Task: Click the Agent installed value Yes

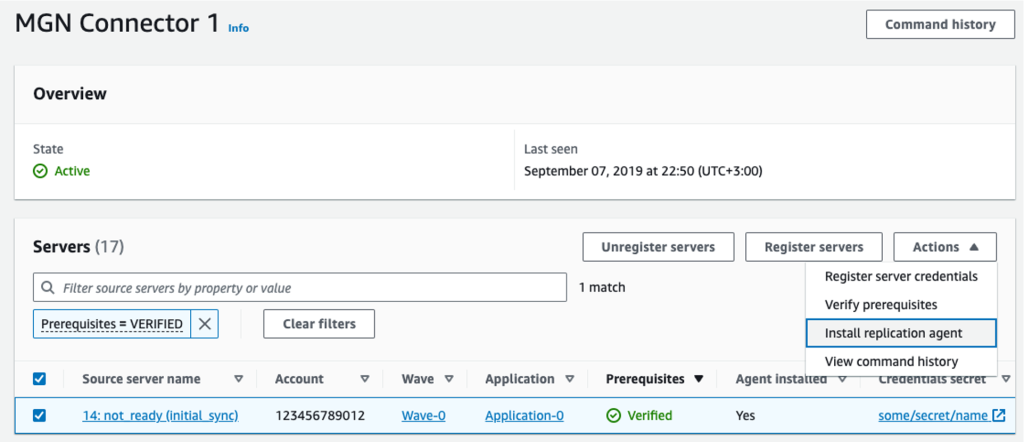Action: (745, 415)
